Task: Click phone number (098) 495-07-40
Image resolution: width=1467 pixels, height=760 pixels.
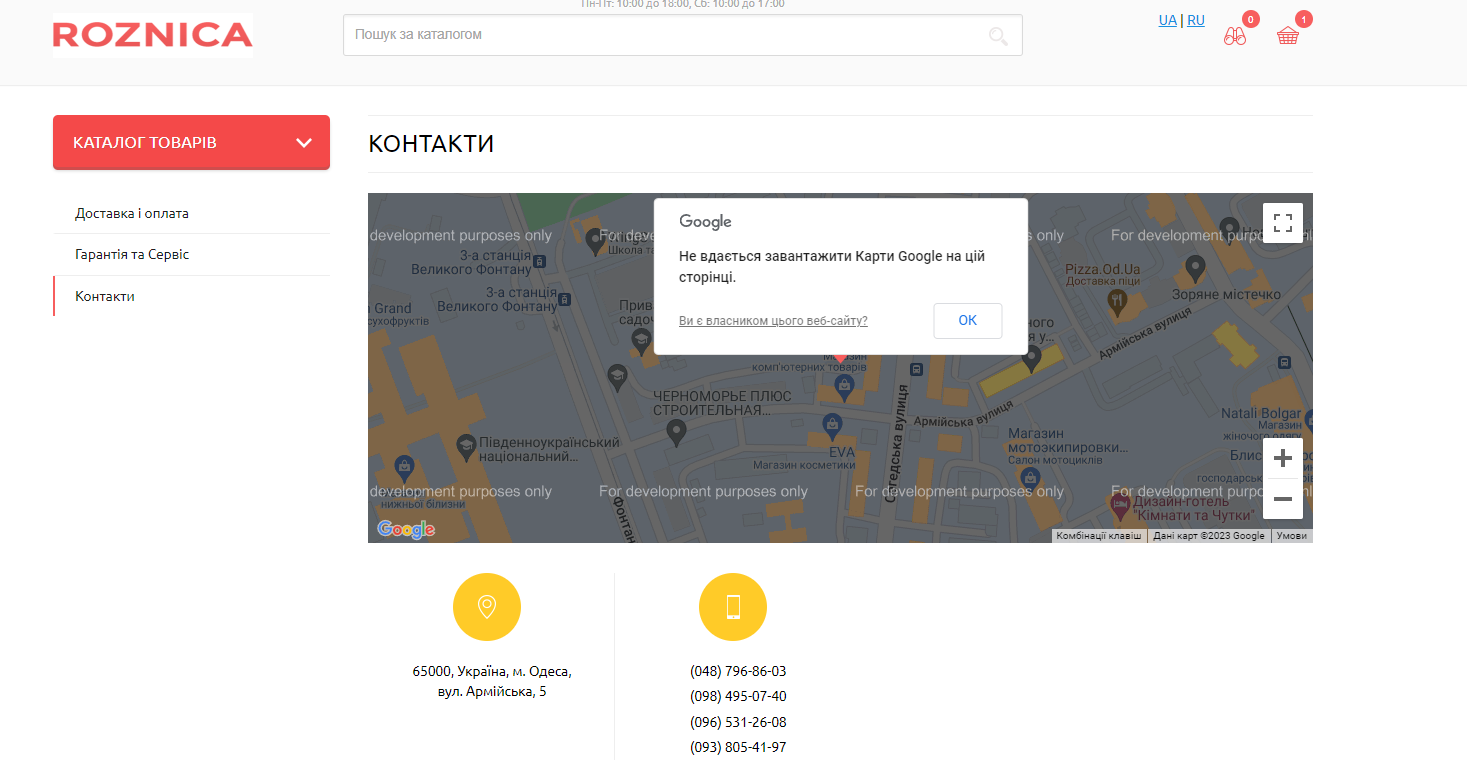Action: pos(738,696)
